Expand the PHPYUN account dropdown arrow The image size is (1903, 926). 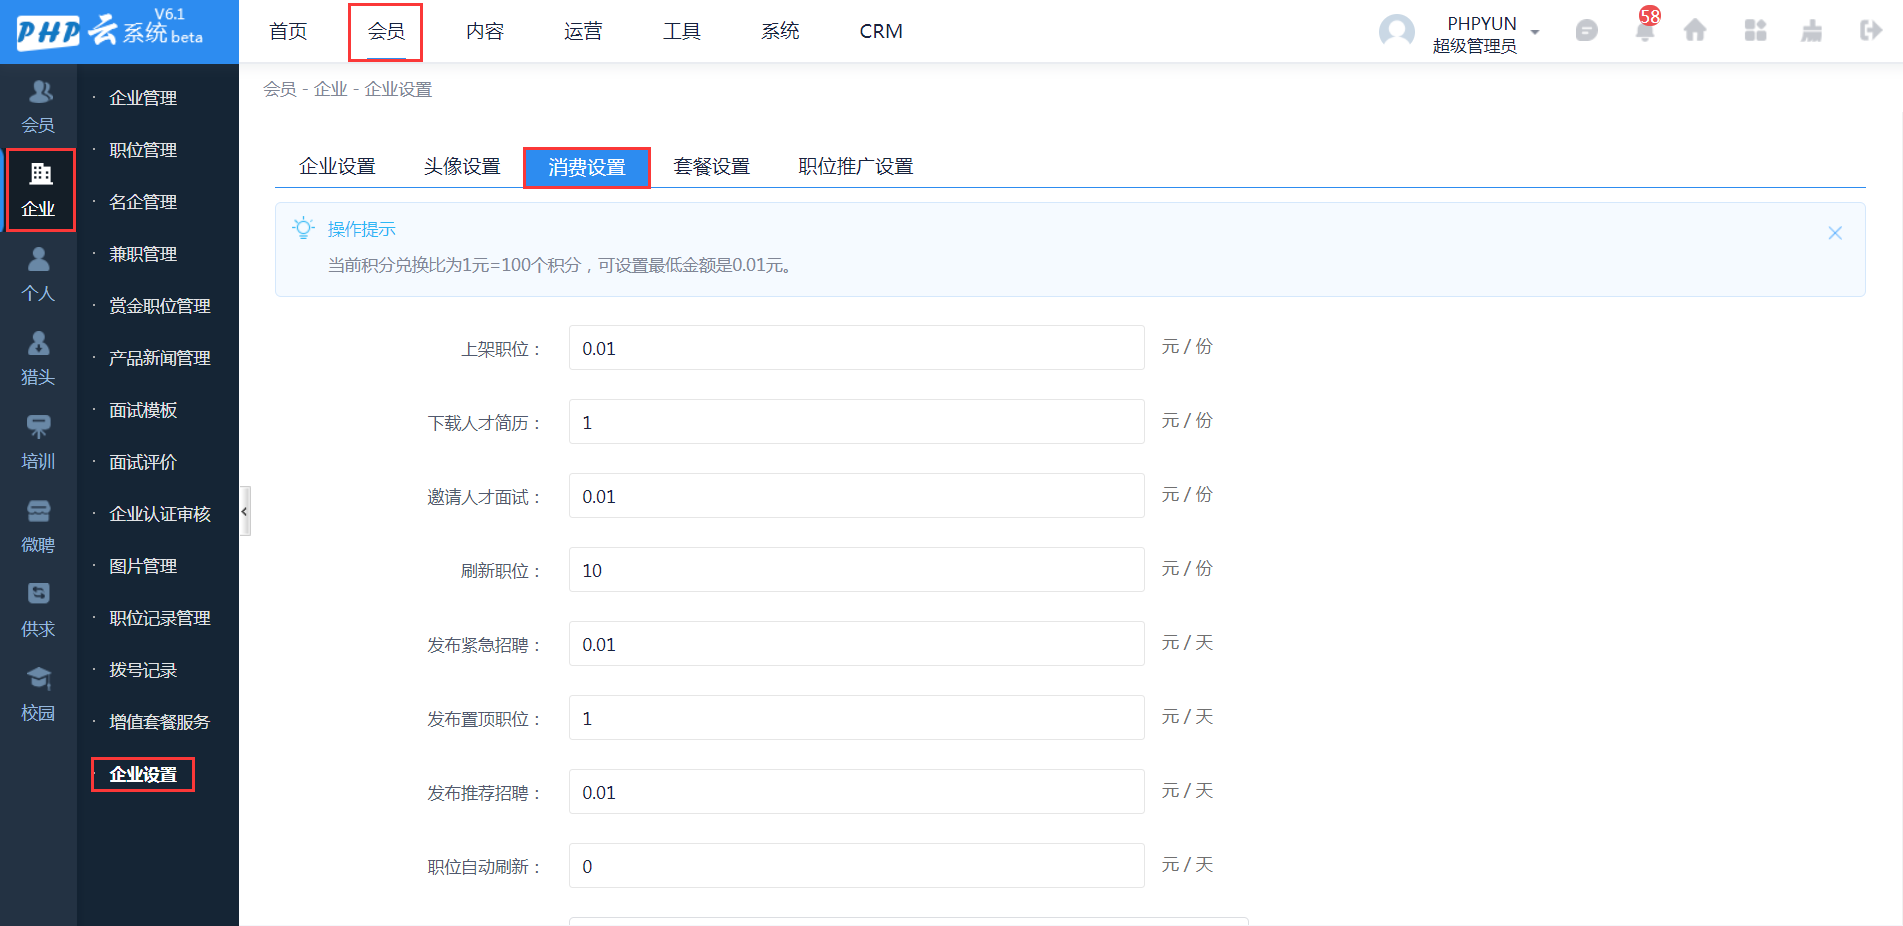pyautogui.click(x=1535, y=32)
